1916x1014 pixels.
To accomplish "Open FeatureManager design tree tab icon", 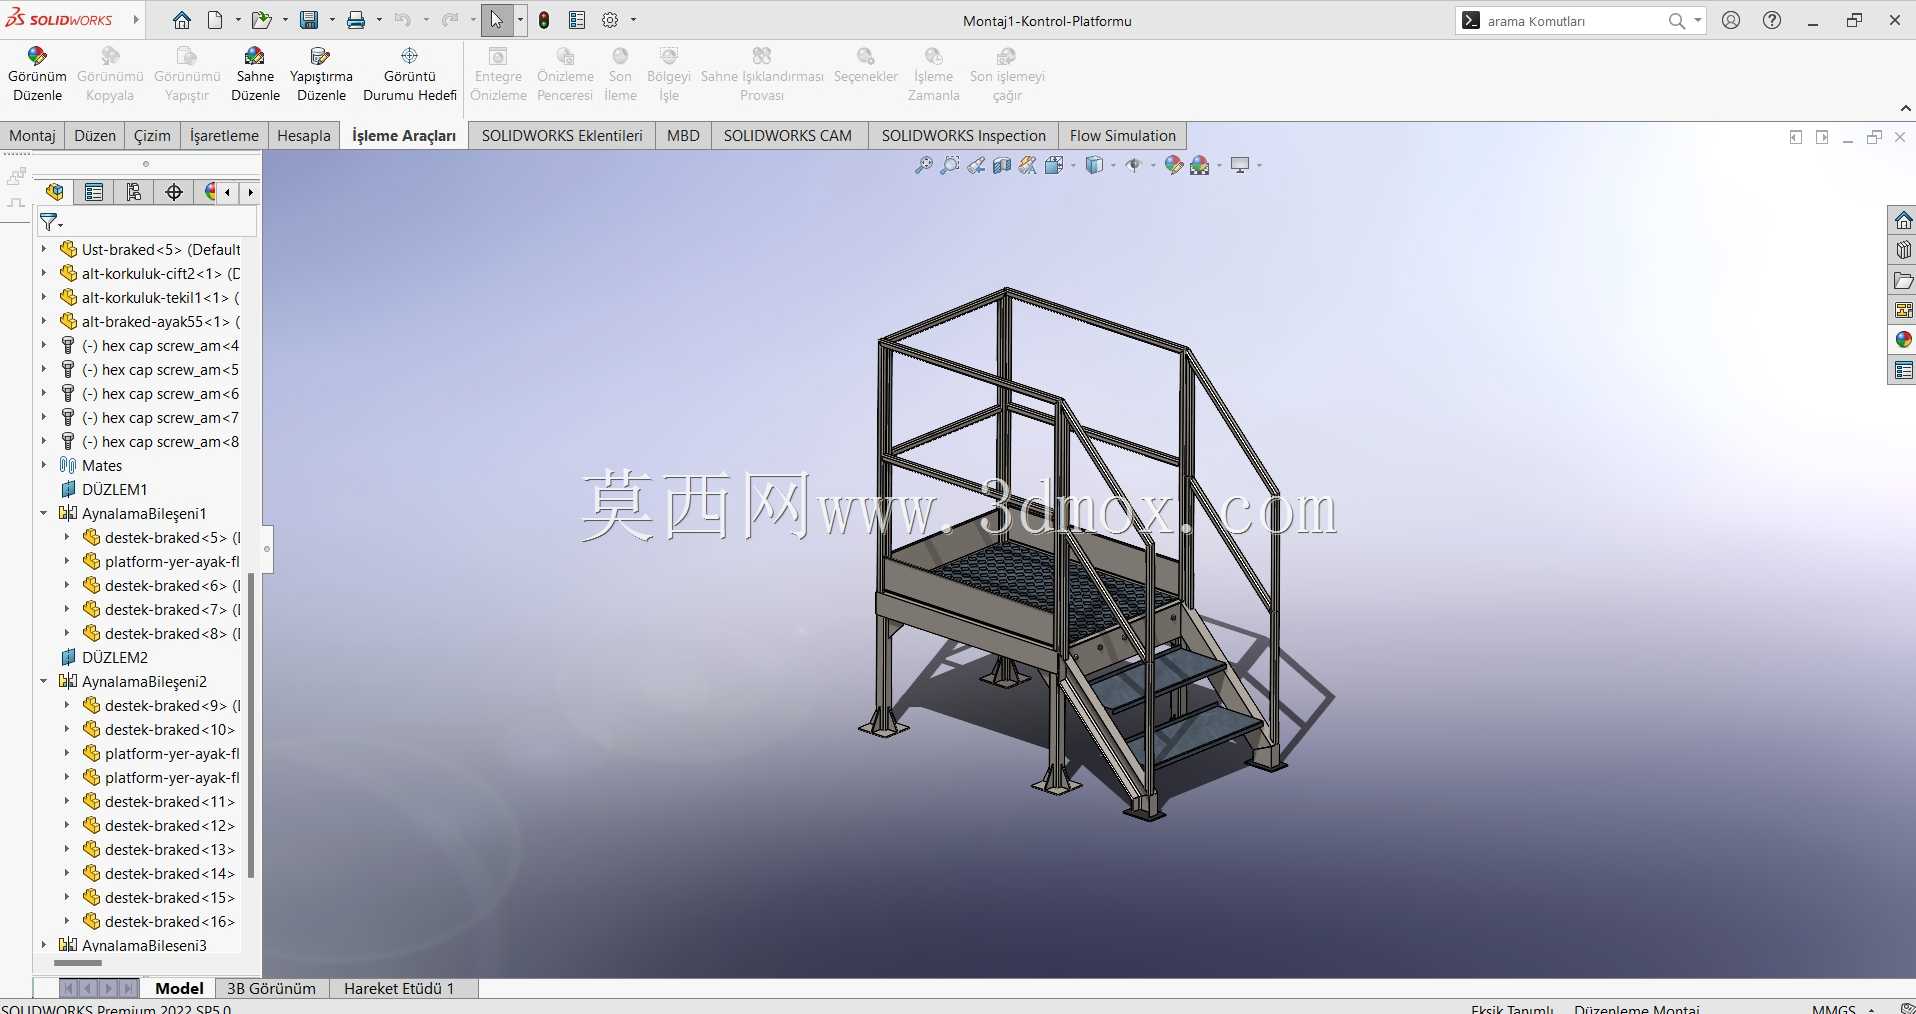I will (x=54, y=192).
